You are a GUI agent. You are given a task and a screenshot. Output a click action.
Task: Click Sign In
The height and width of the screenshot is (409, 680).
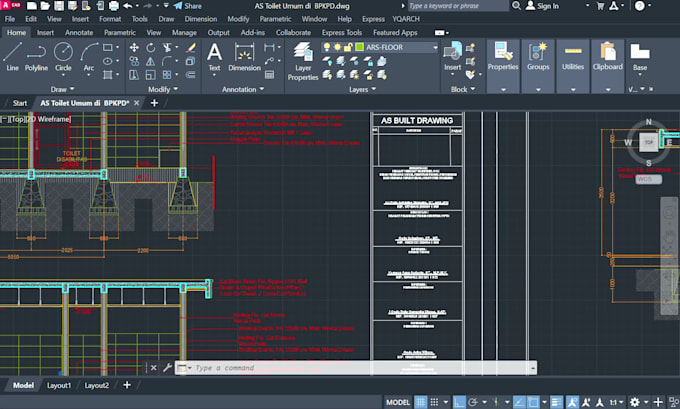[x=543, y=6]
